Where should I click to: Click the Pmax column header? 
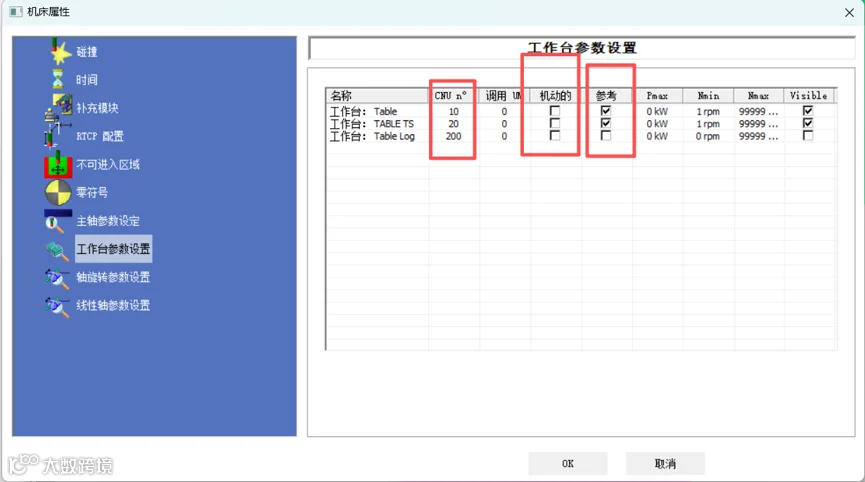tap(657, 95)
